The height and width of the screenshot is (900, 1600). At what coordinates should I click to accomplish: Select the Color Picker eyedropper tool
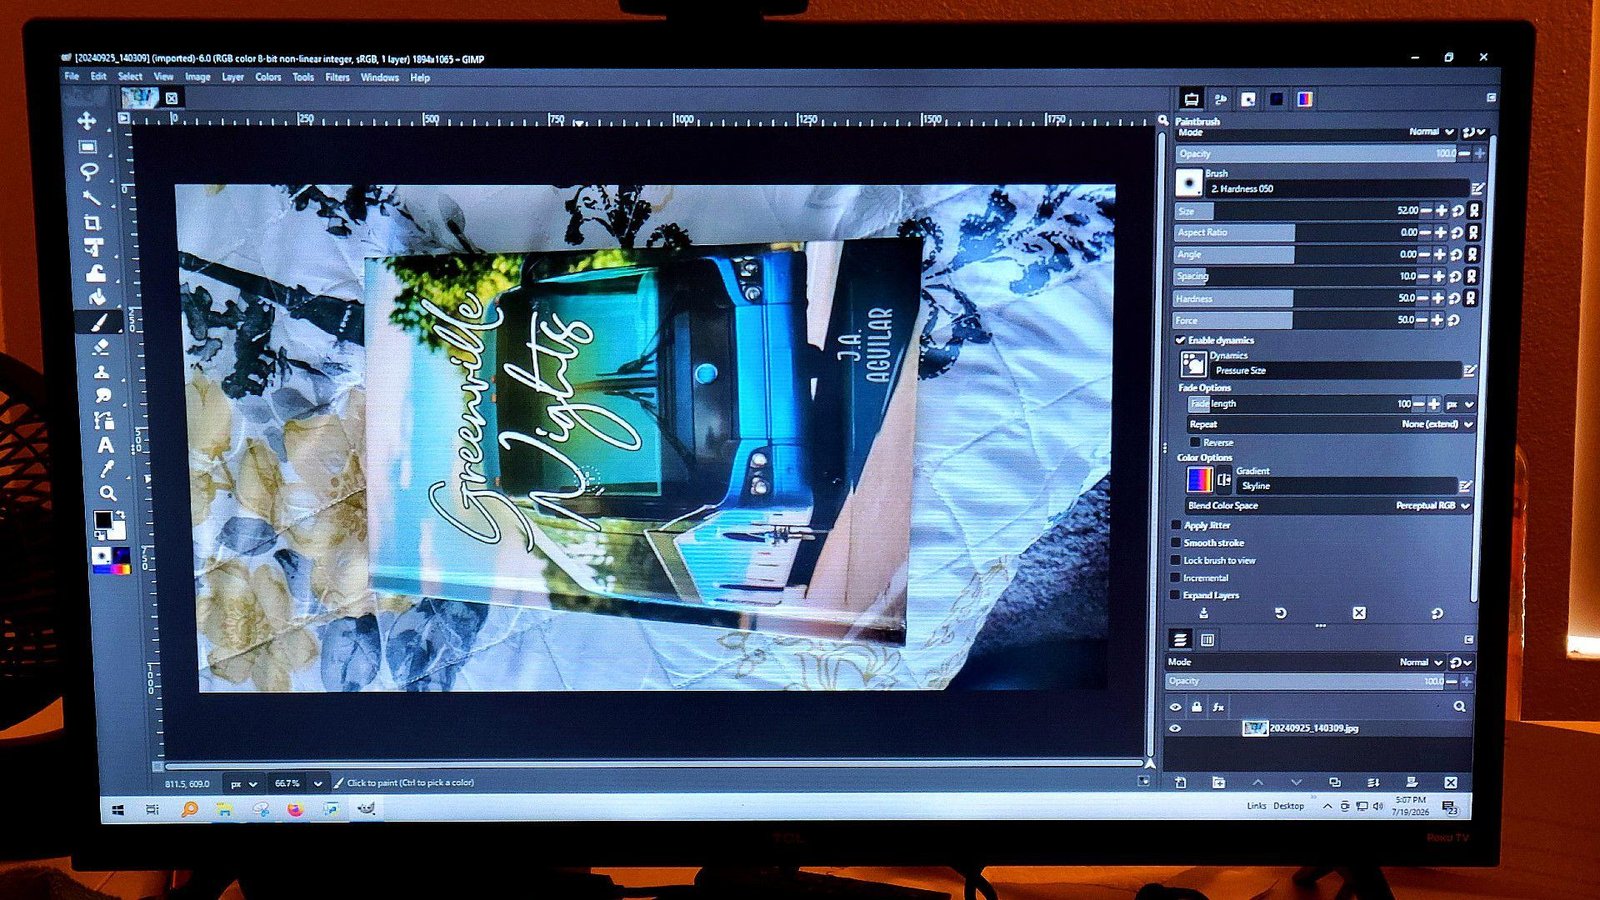[106, 469]
